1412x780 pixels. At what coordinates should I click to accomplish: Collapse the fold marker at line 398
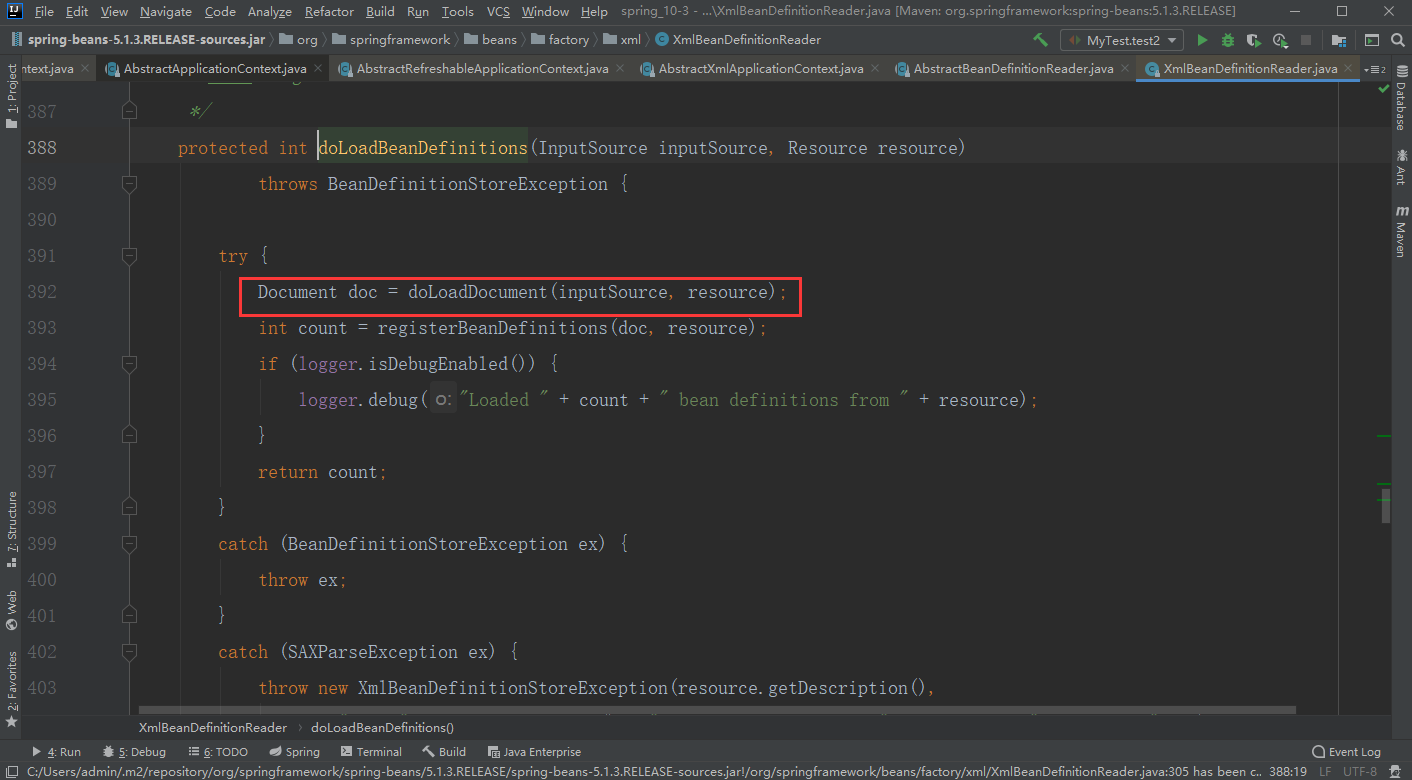[129, 508]
